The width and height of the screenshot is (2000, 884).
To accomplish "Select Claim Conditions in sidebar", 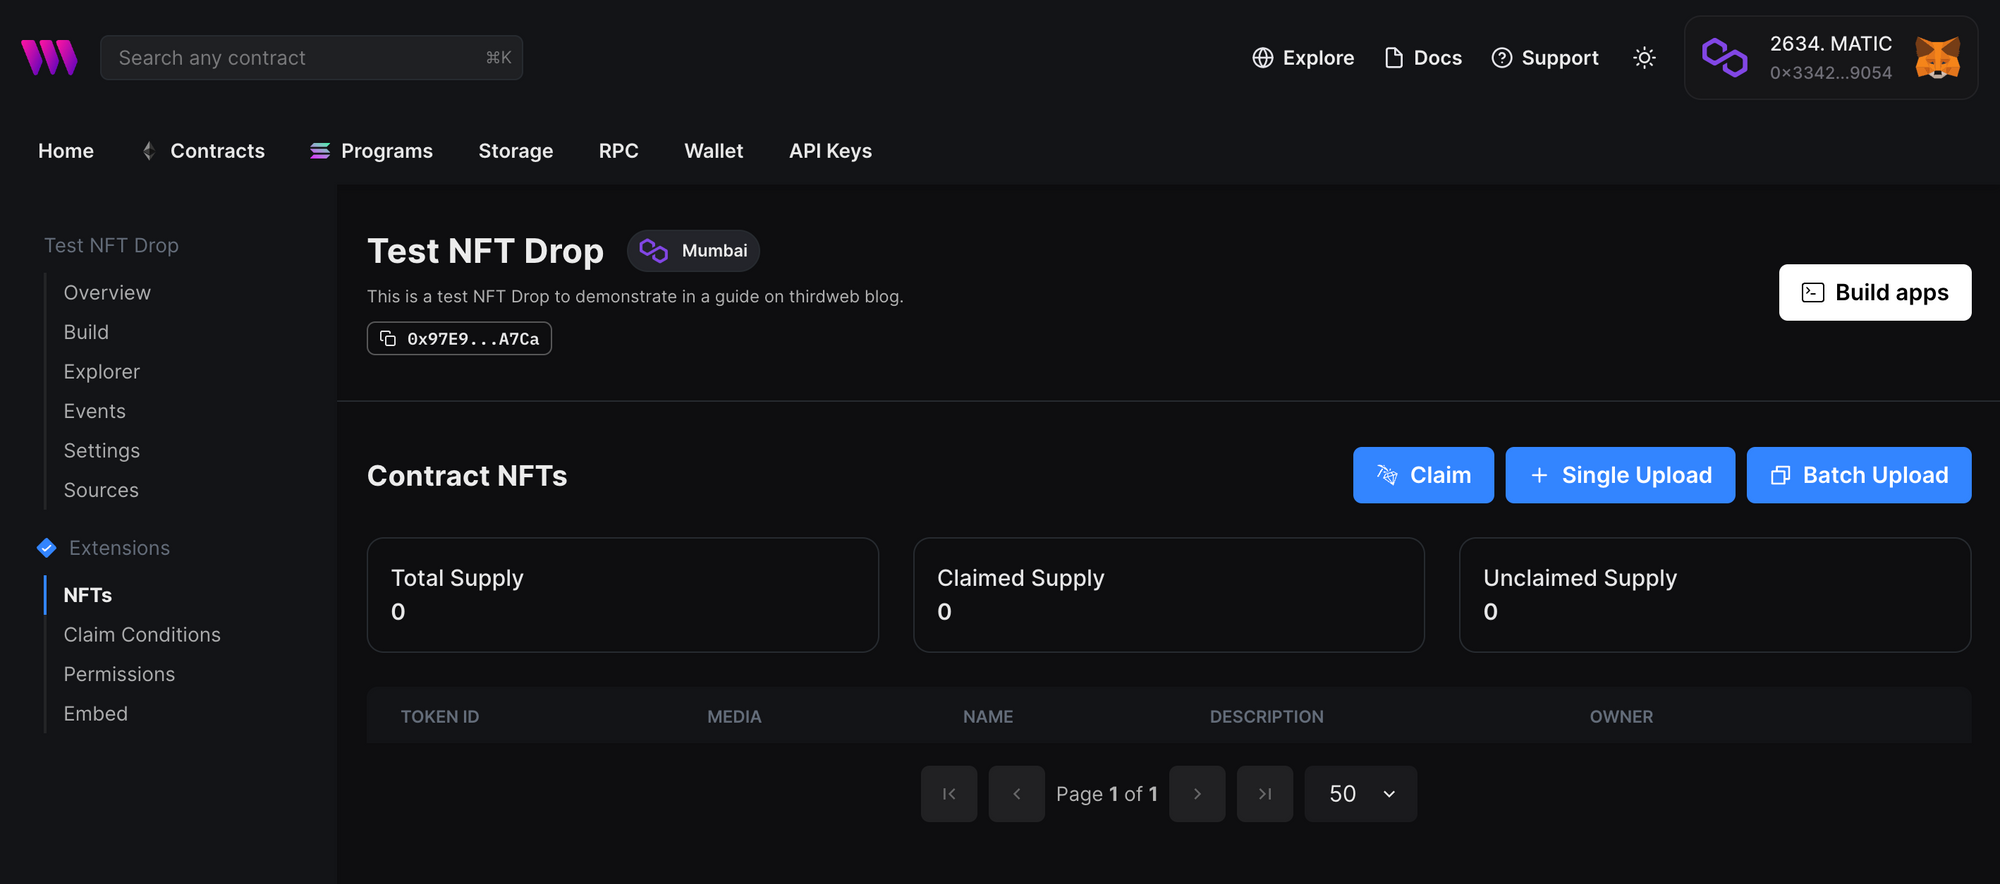I will (142, 635).
